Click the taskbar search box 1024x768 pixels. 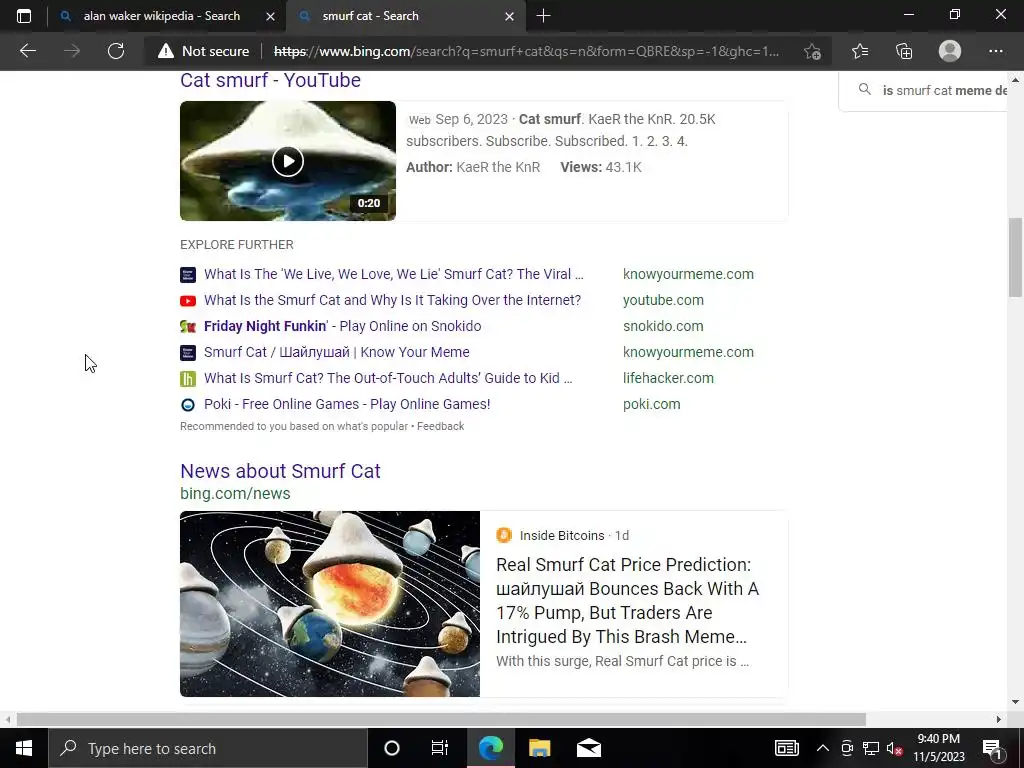(x=208, y=748)
